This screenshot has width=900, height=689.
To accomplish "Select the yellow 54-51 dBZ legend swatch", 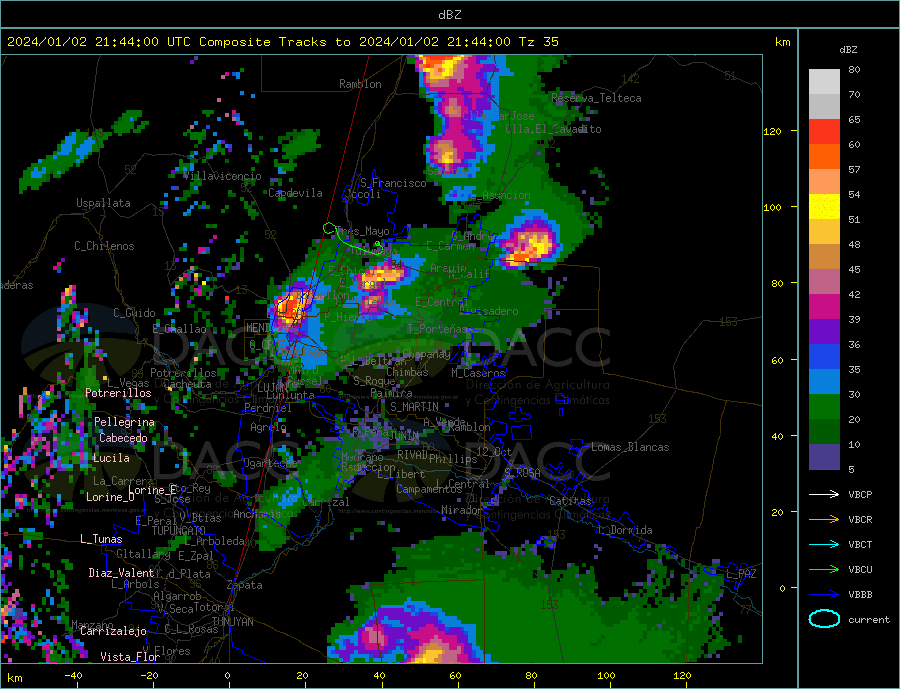I will point(824,207).
